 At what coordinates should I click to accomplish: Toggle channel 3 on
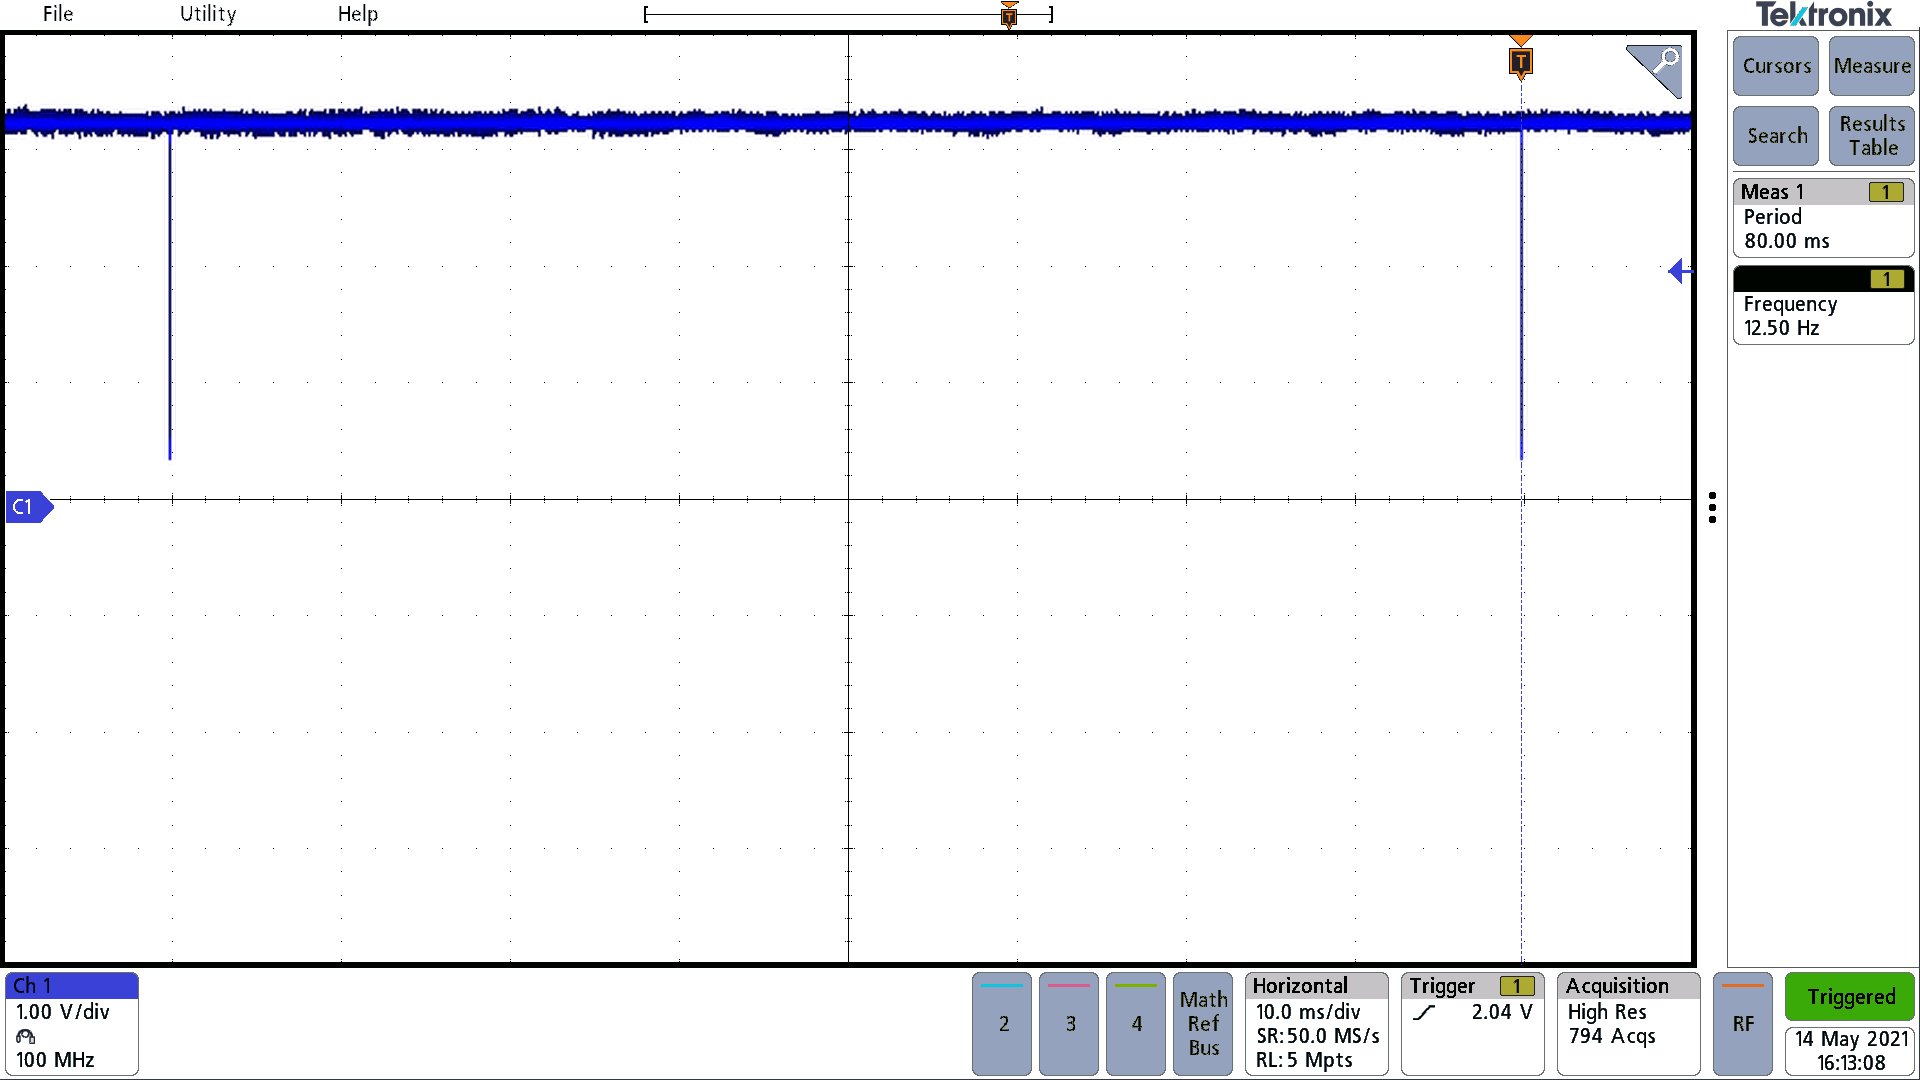pyautogui.click(x=1069, y=1023)
